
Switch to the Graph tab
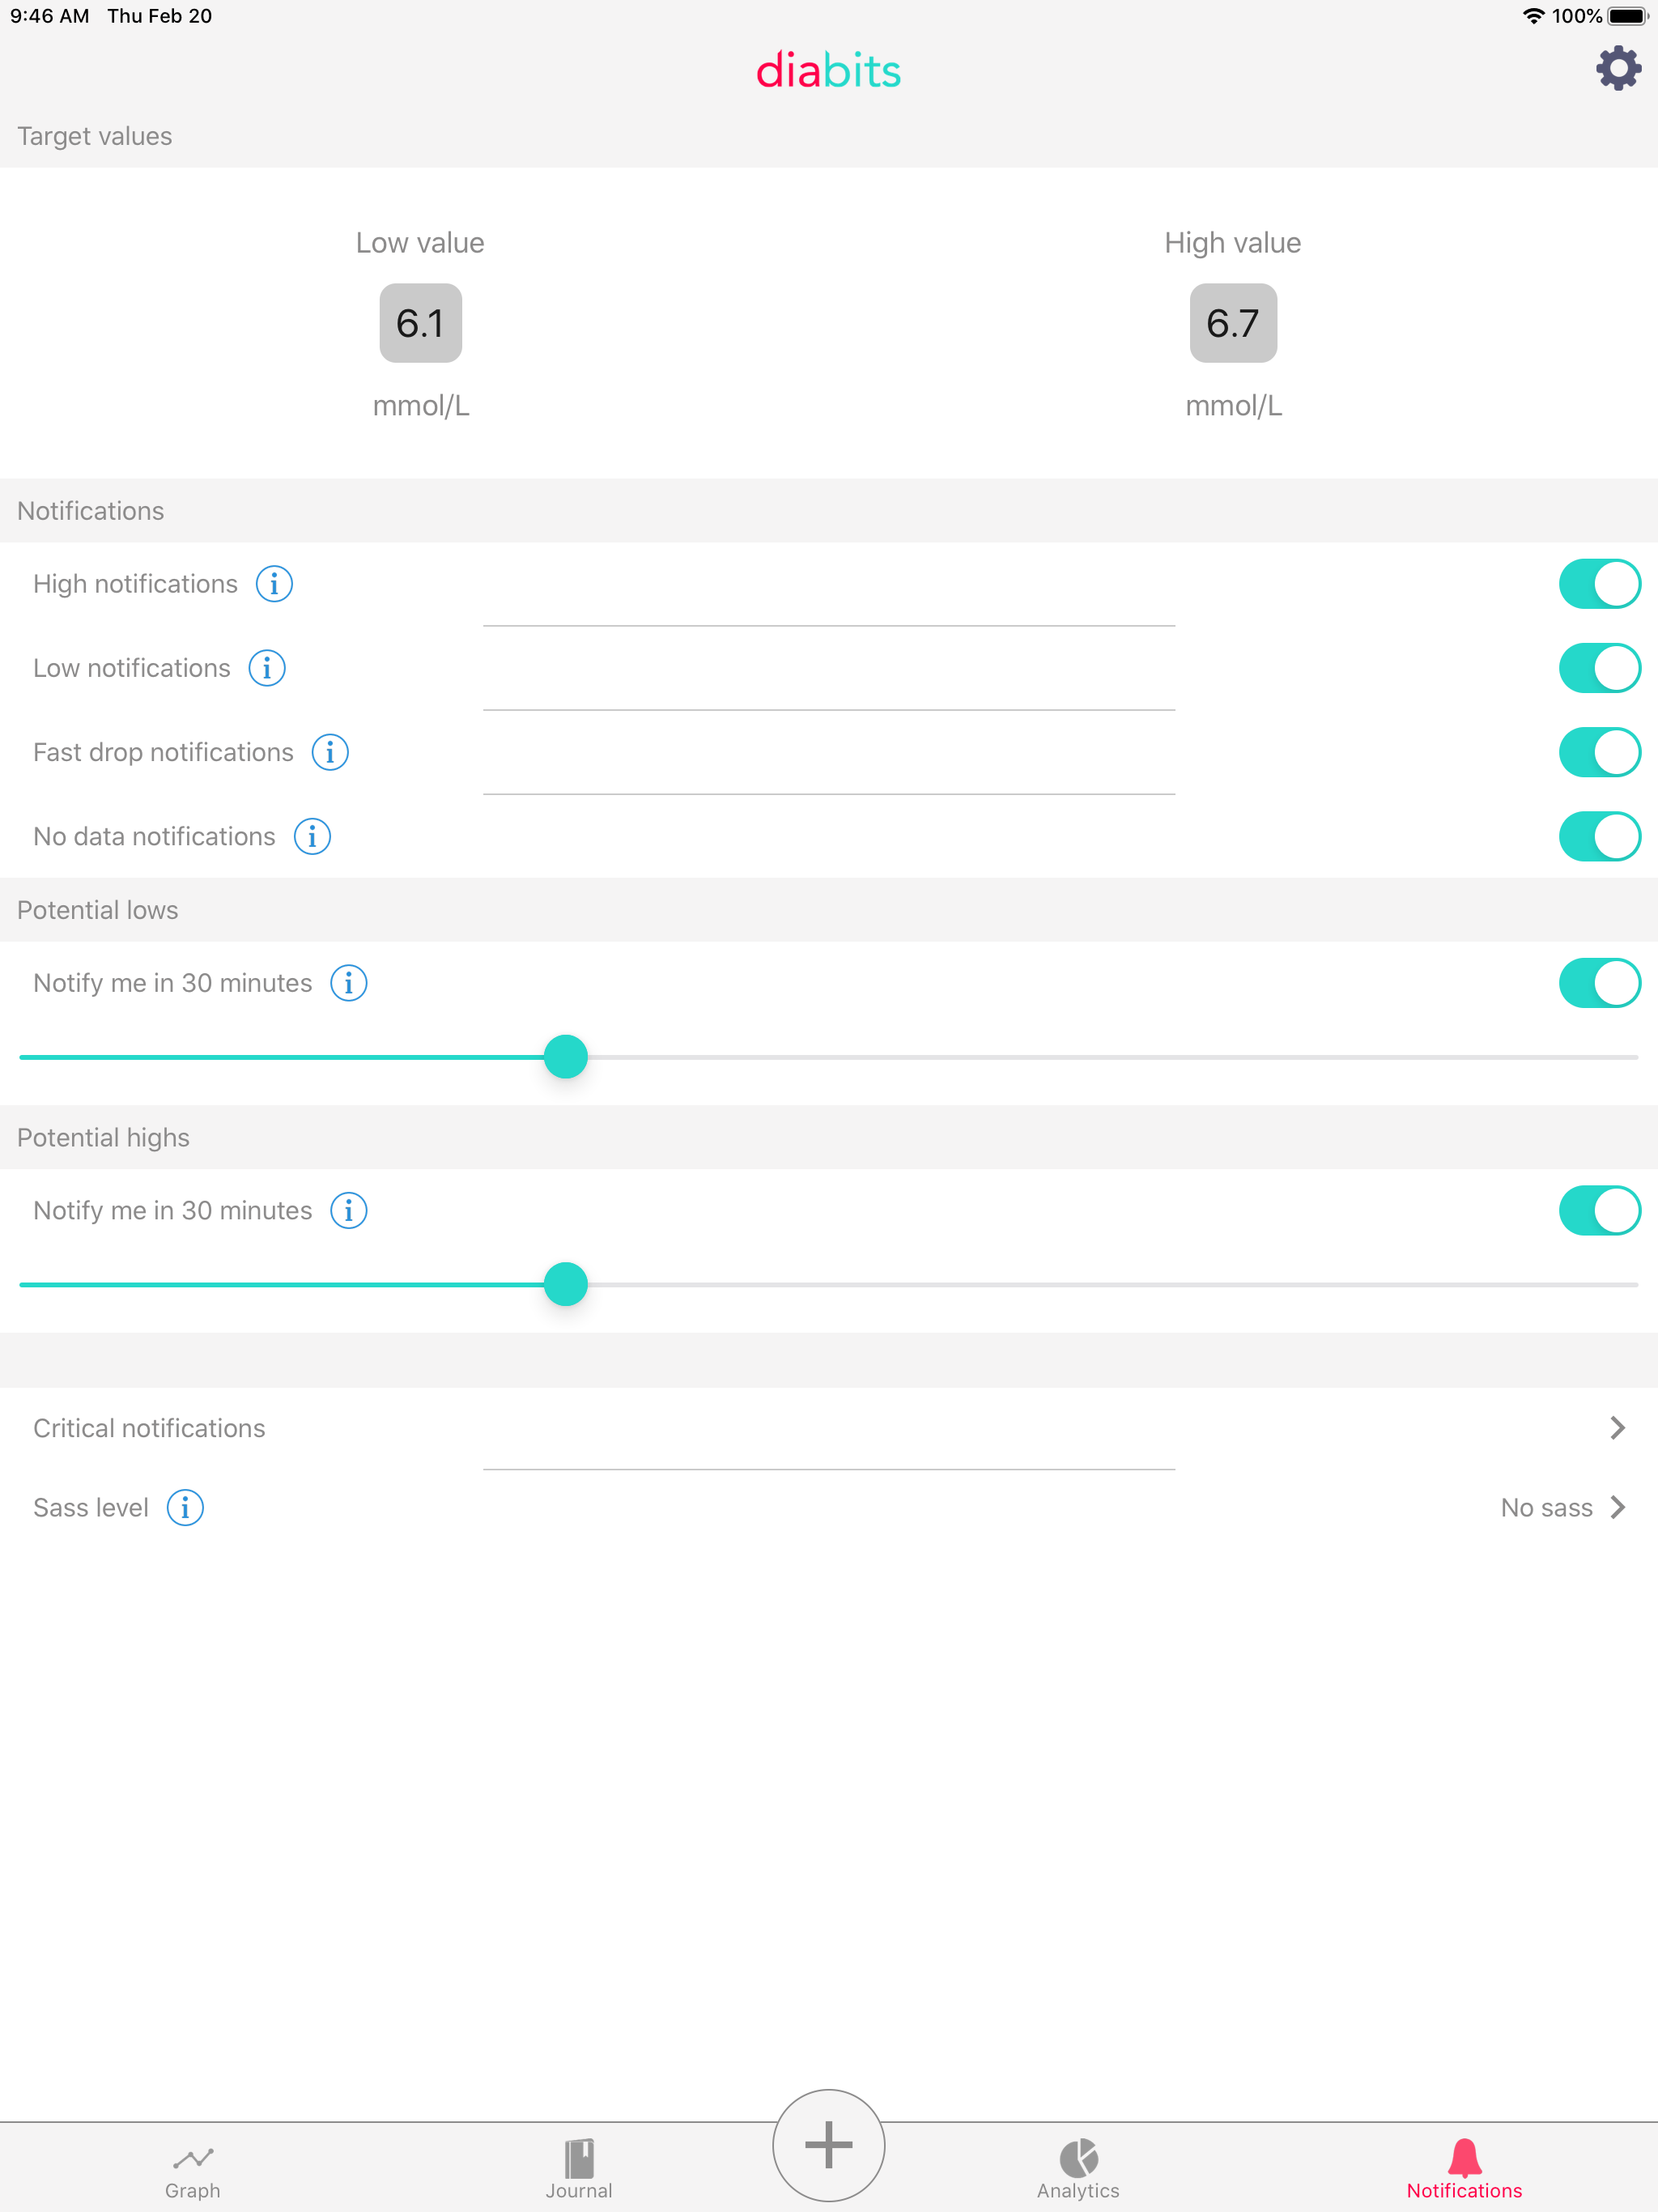click(192, 2170)
